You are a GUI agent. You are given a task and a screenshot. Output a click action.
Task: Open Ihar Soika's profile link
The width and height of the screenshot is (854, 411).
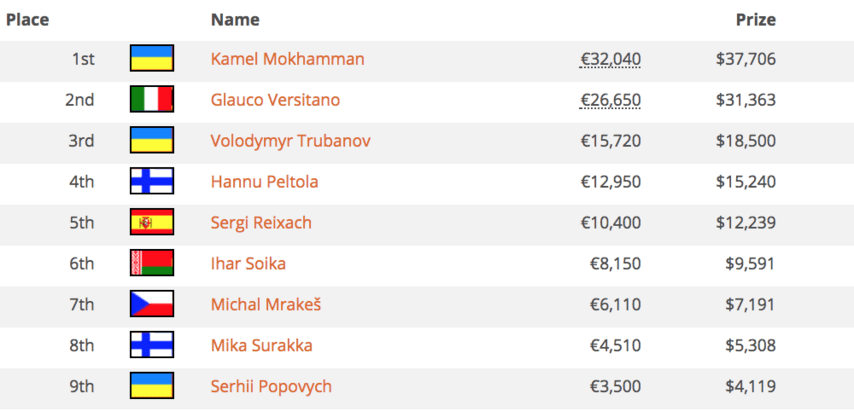(x=248, y=264)
